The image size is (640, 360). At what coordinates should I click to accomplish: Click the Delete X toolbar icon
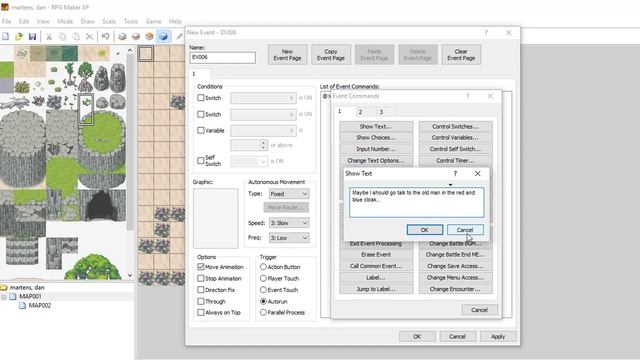pyautogui.click(x=89, y=37)
